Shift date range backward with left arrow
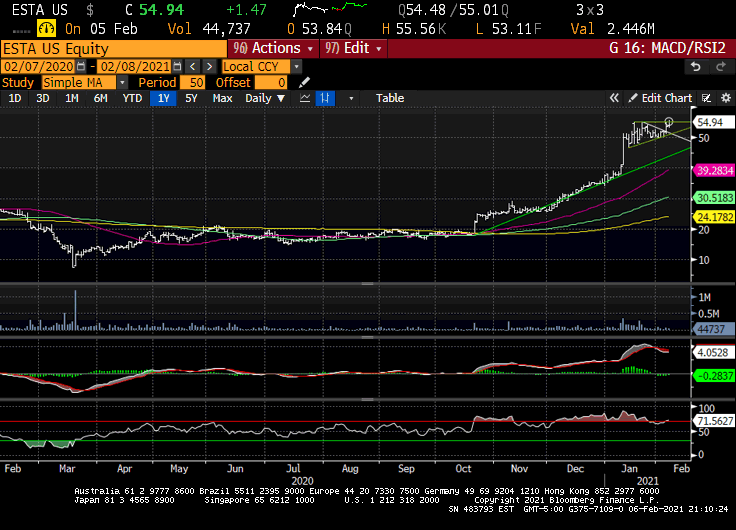The height and width of the screenshot is (530, 736). tap(192, 67)
